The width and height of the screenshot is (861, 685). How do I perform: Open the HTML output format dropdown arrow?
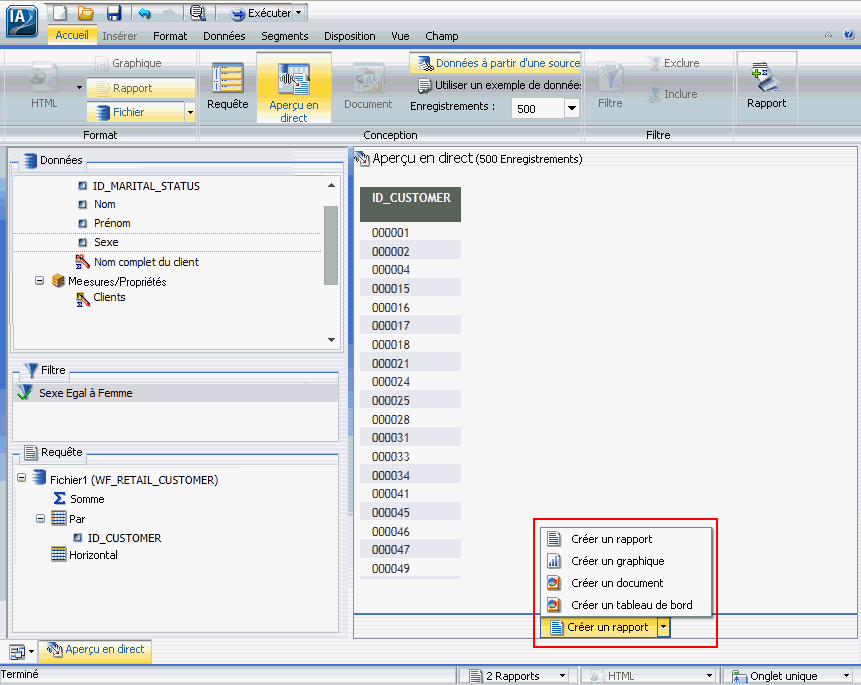[79, 87]
